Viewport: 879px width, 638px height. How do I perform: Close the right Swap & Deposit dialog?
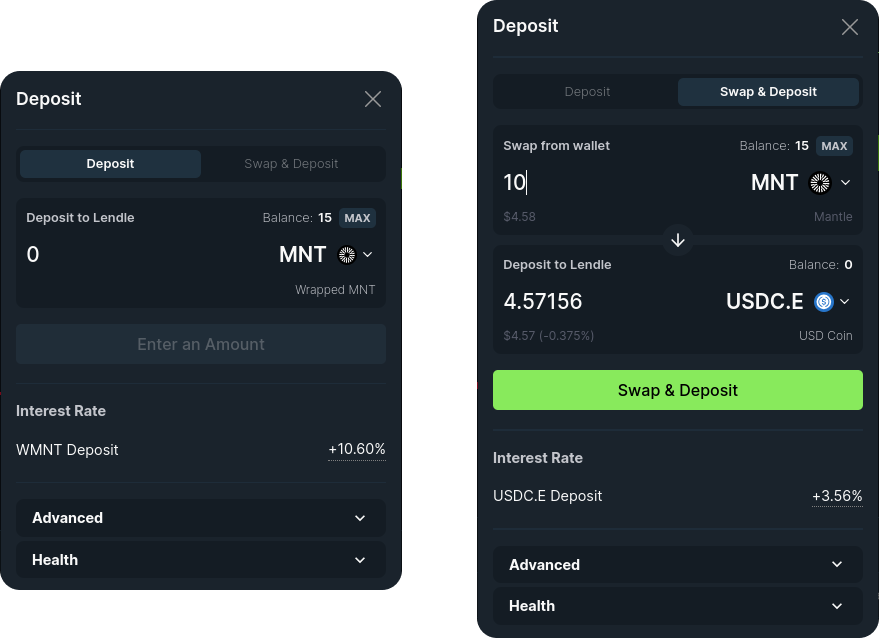coord(850,27)
